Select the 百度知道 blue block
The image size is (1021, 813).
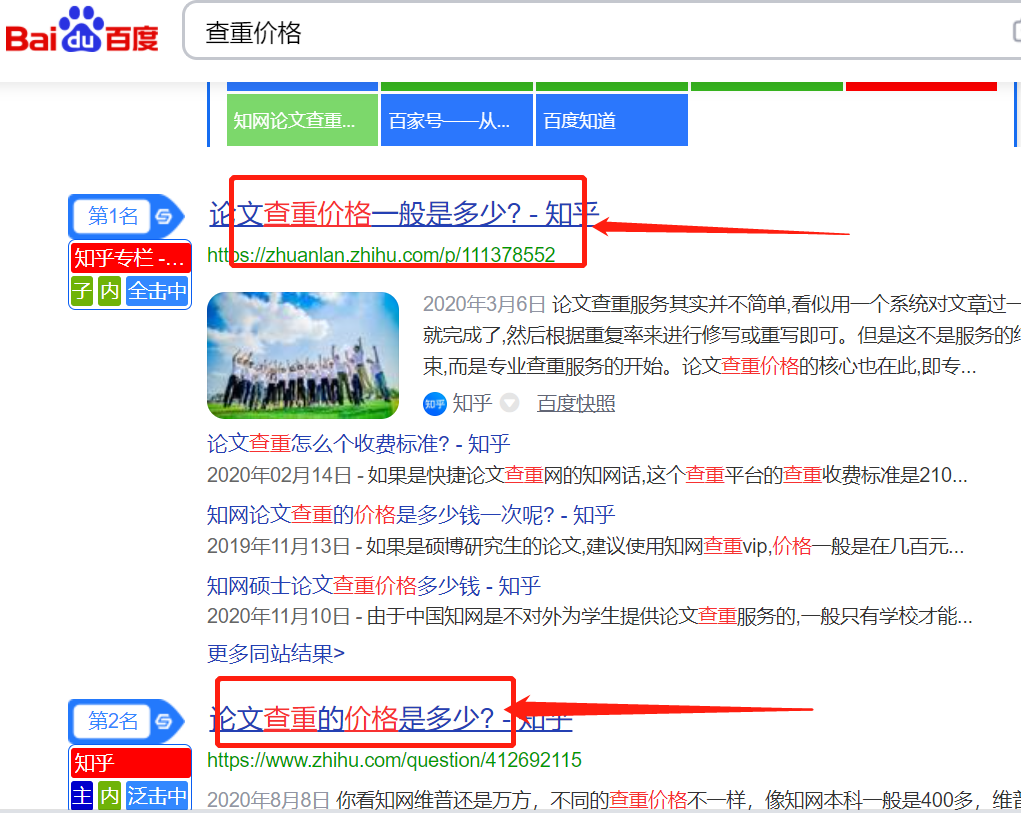[611, 120]
